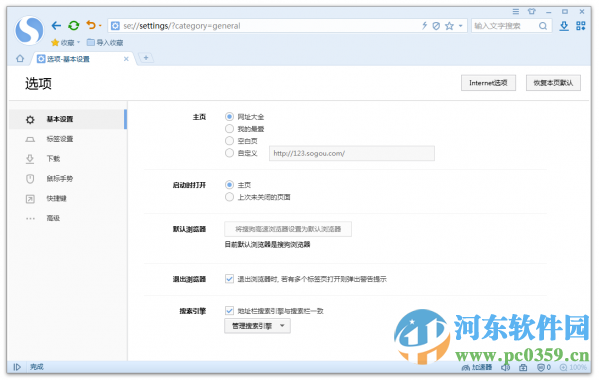This screenshot has width=599, height=380.
Task: Select 自定义 homepage radio
Action: coord(229,153)
